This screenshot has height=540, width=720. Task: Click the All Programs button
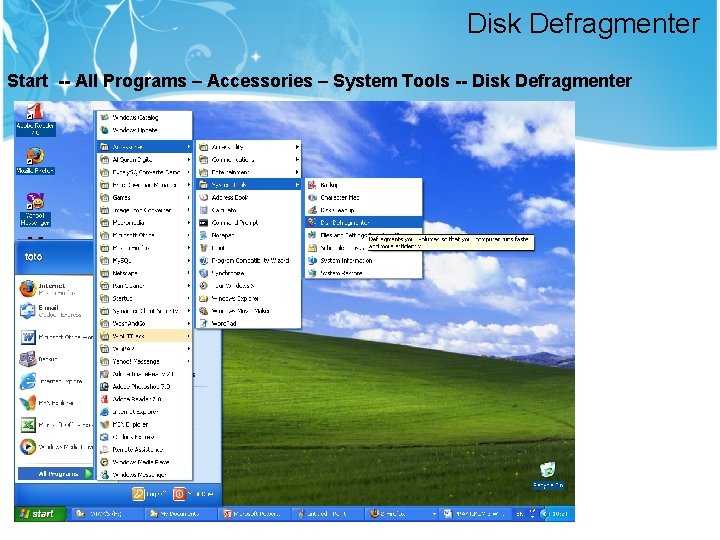pos(55,473)
